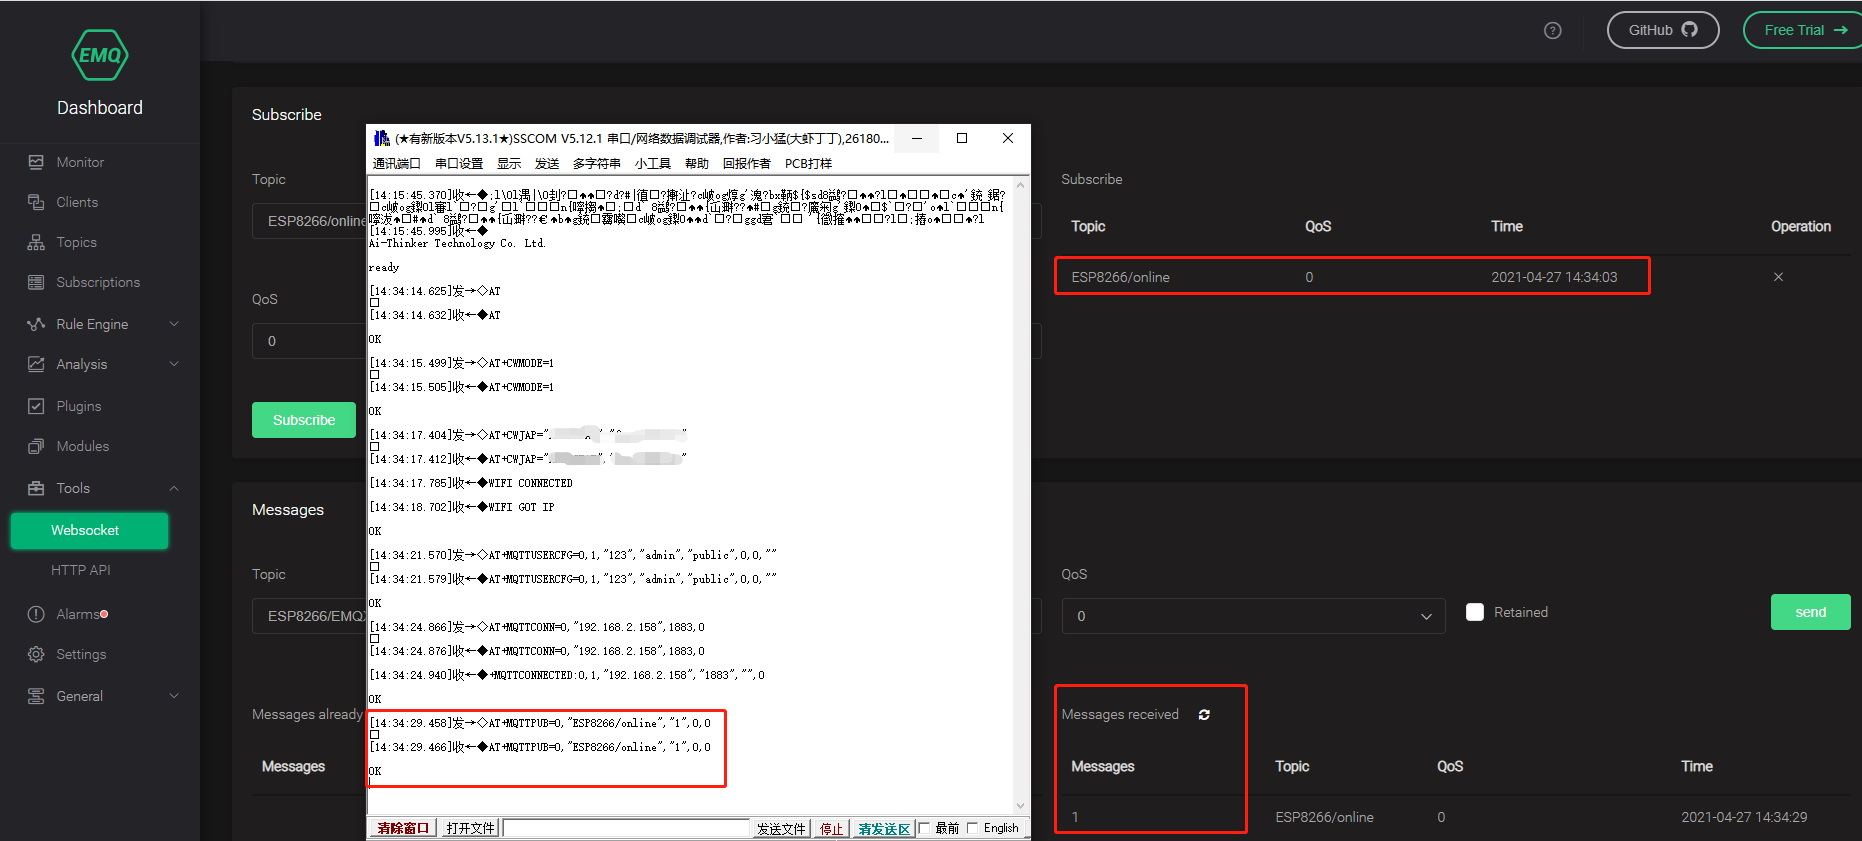
Task: Open the Clients page
Action: click(x=77, y=202)
